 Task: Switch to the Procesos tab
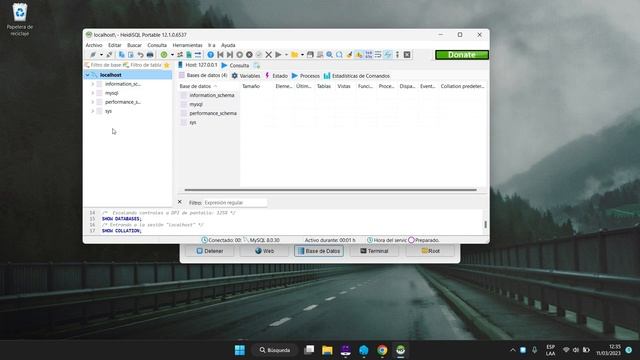click(x=306, y=76)
